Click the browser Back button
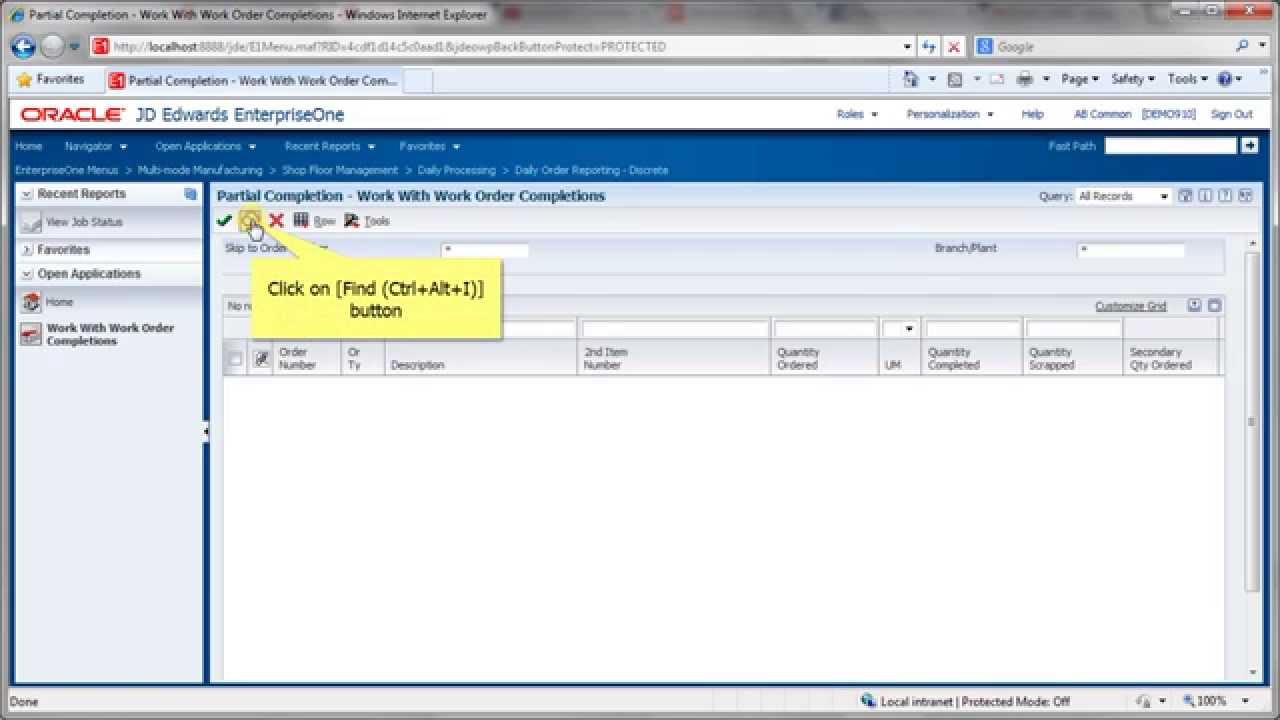The image size is (1280, 720). tap(23, 46)
